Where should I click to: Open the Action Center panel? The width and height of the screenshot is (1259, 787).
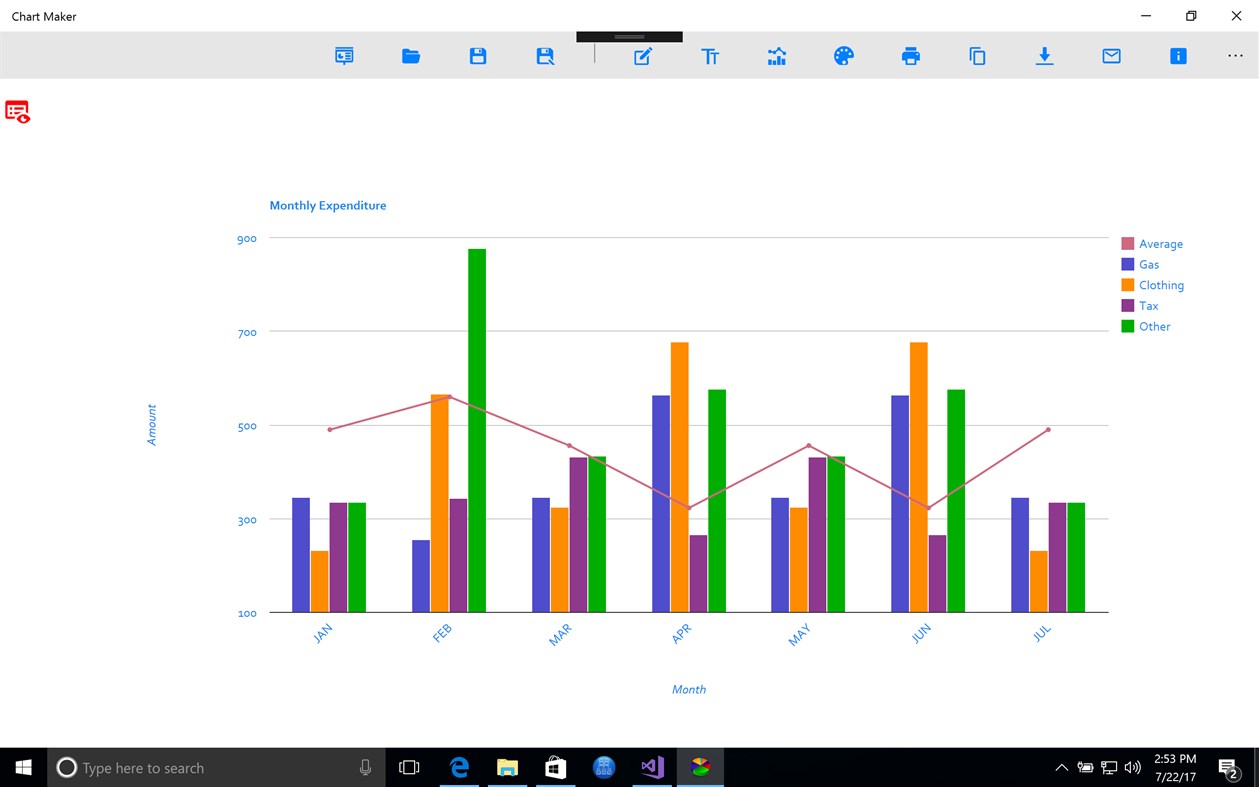1228,767
